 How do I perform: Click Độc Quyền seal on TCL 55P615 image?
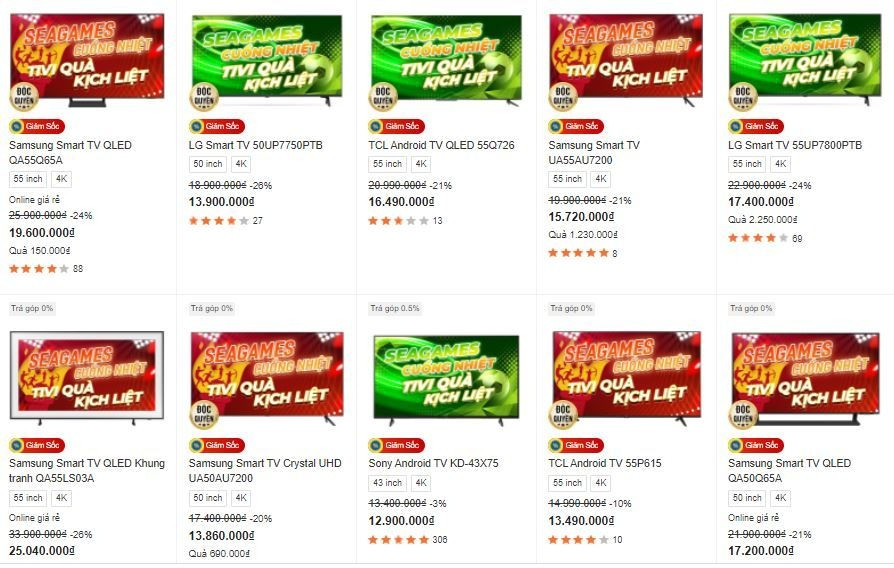pos(563,415)
